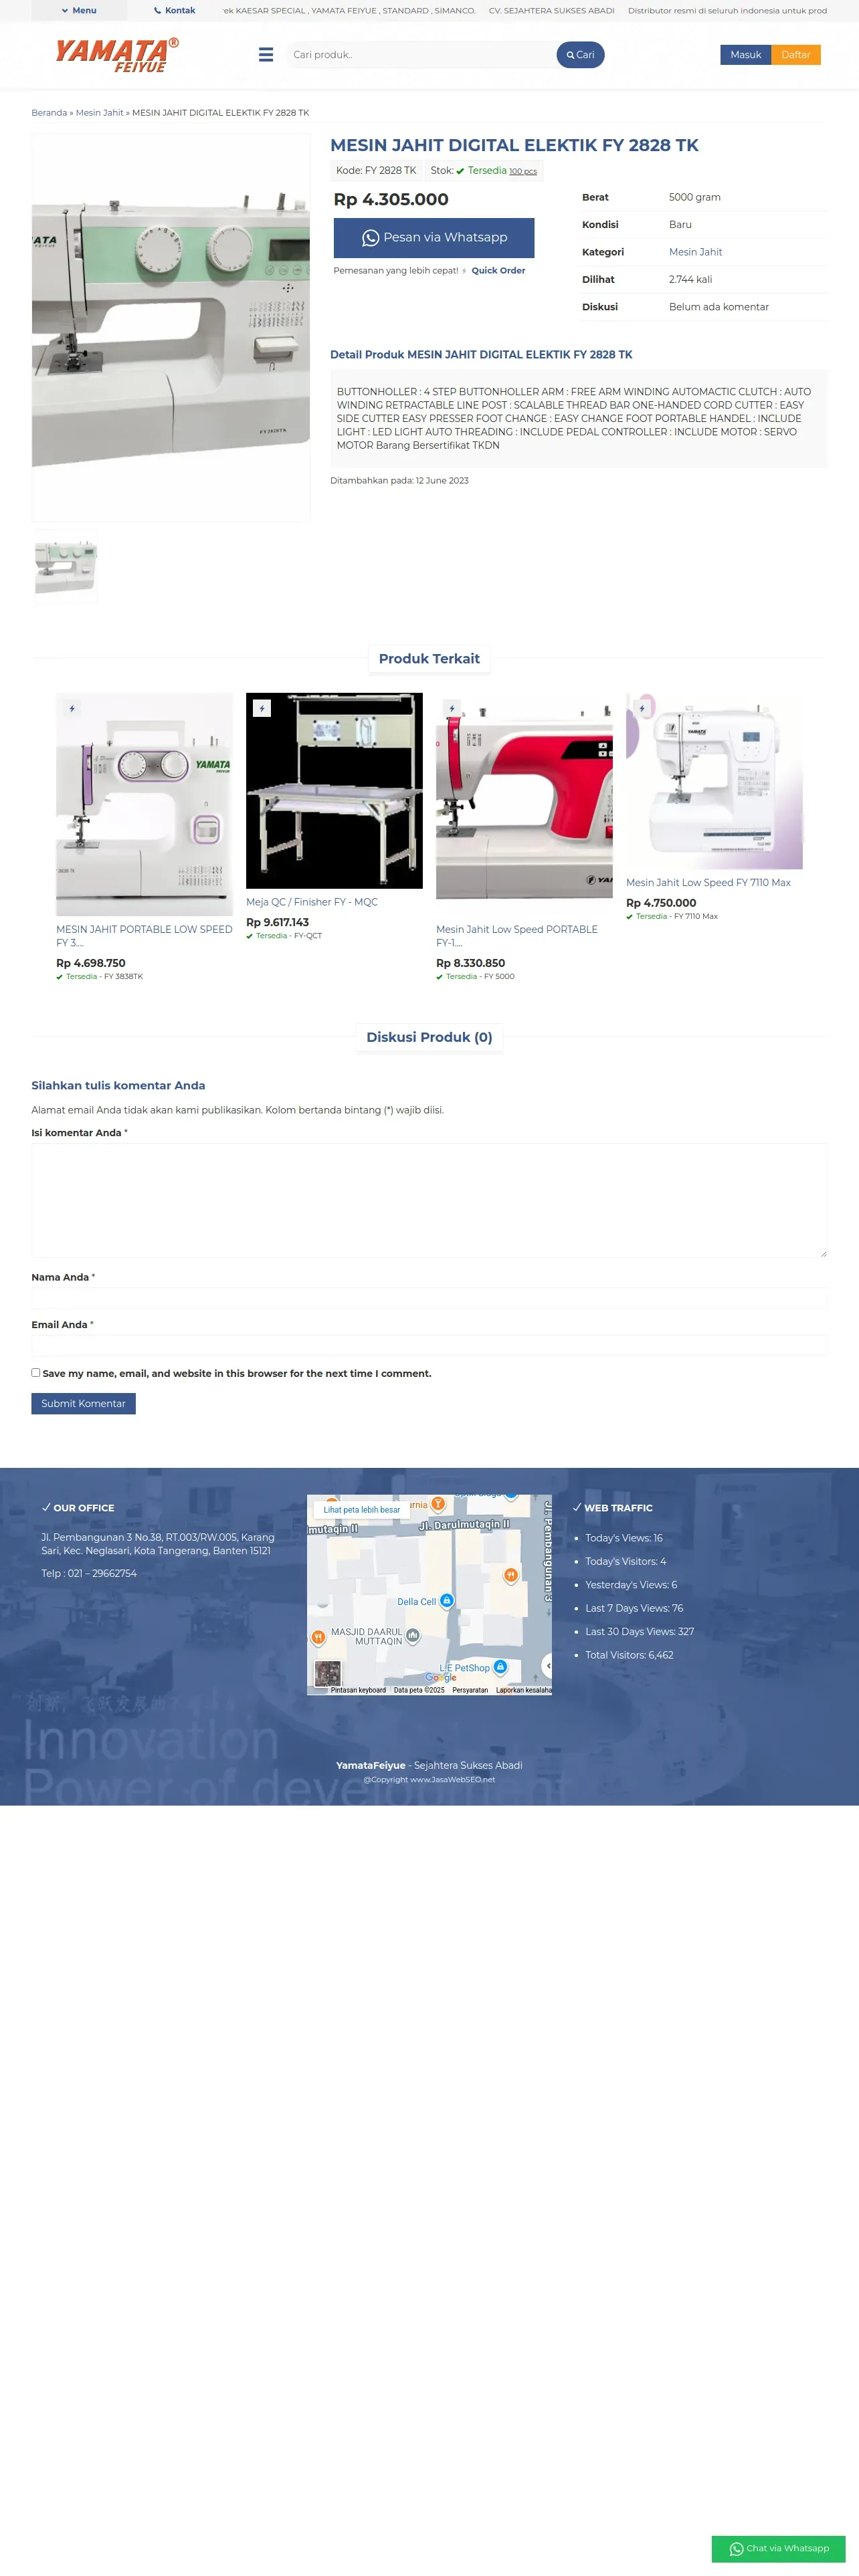Click quick-view bolt icon on Meja QC card

coord(262,709)
